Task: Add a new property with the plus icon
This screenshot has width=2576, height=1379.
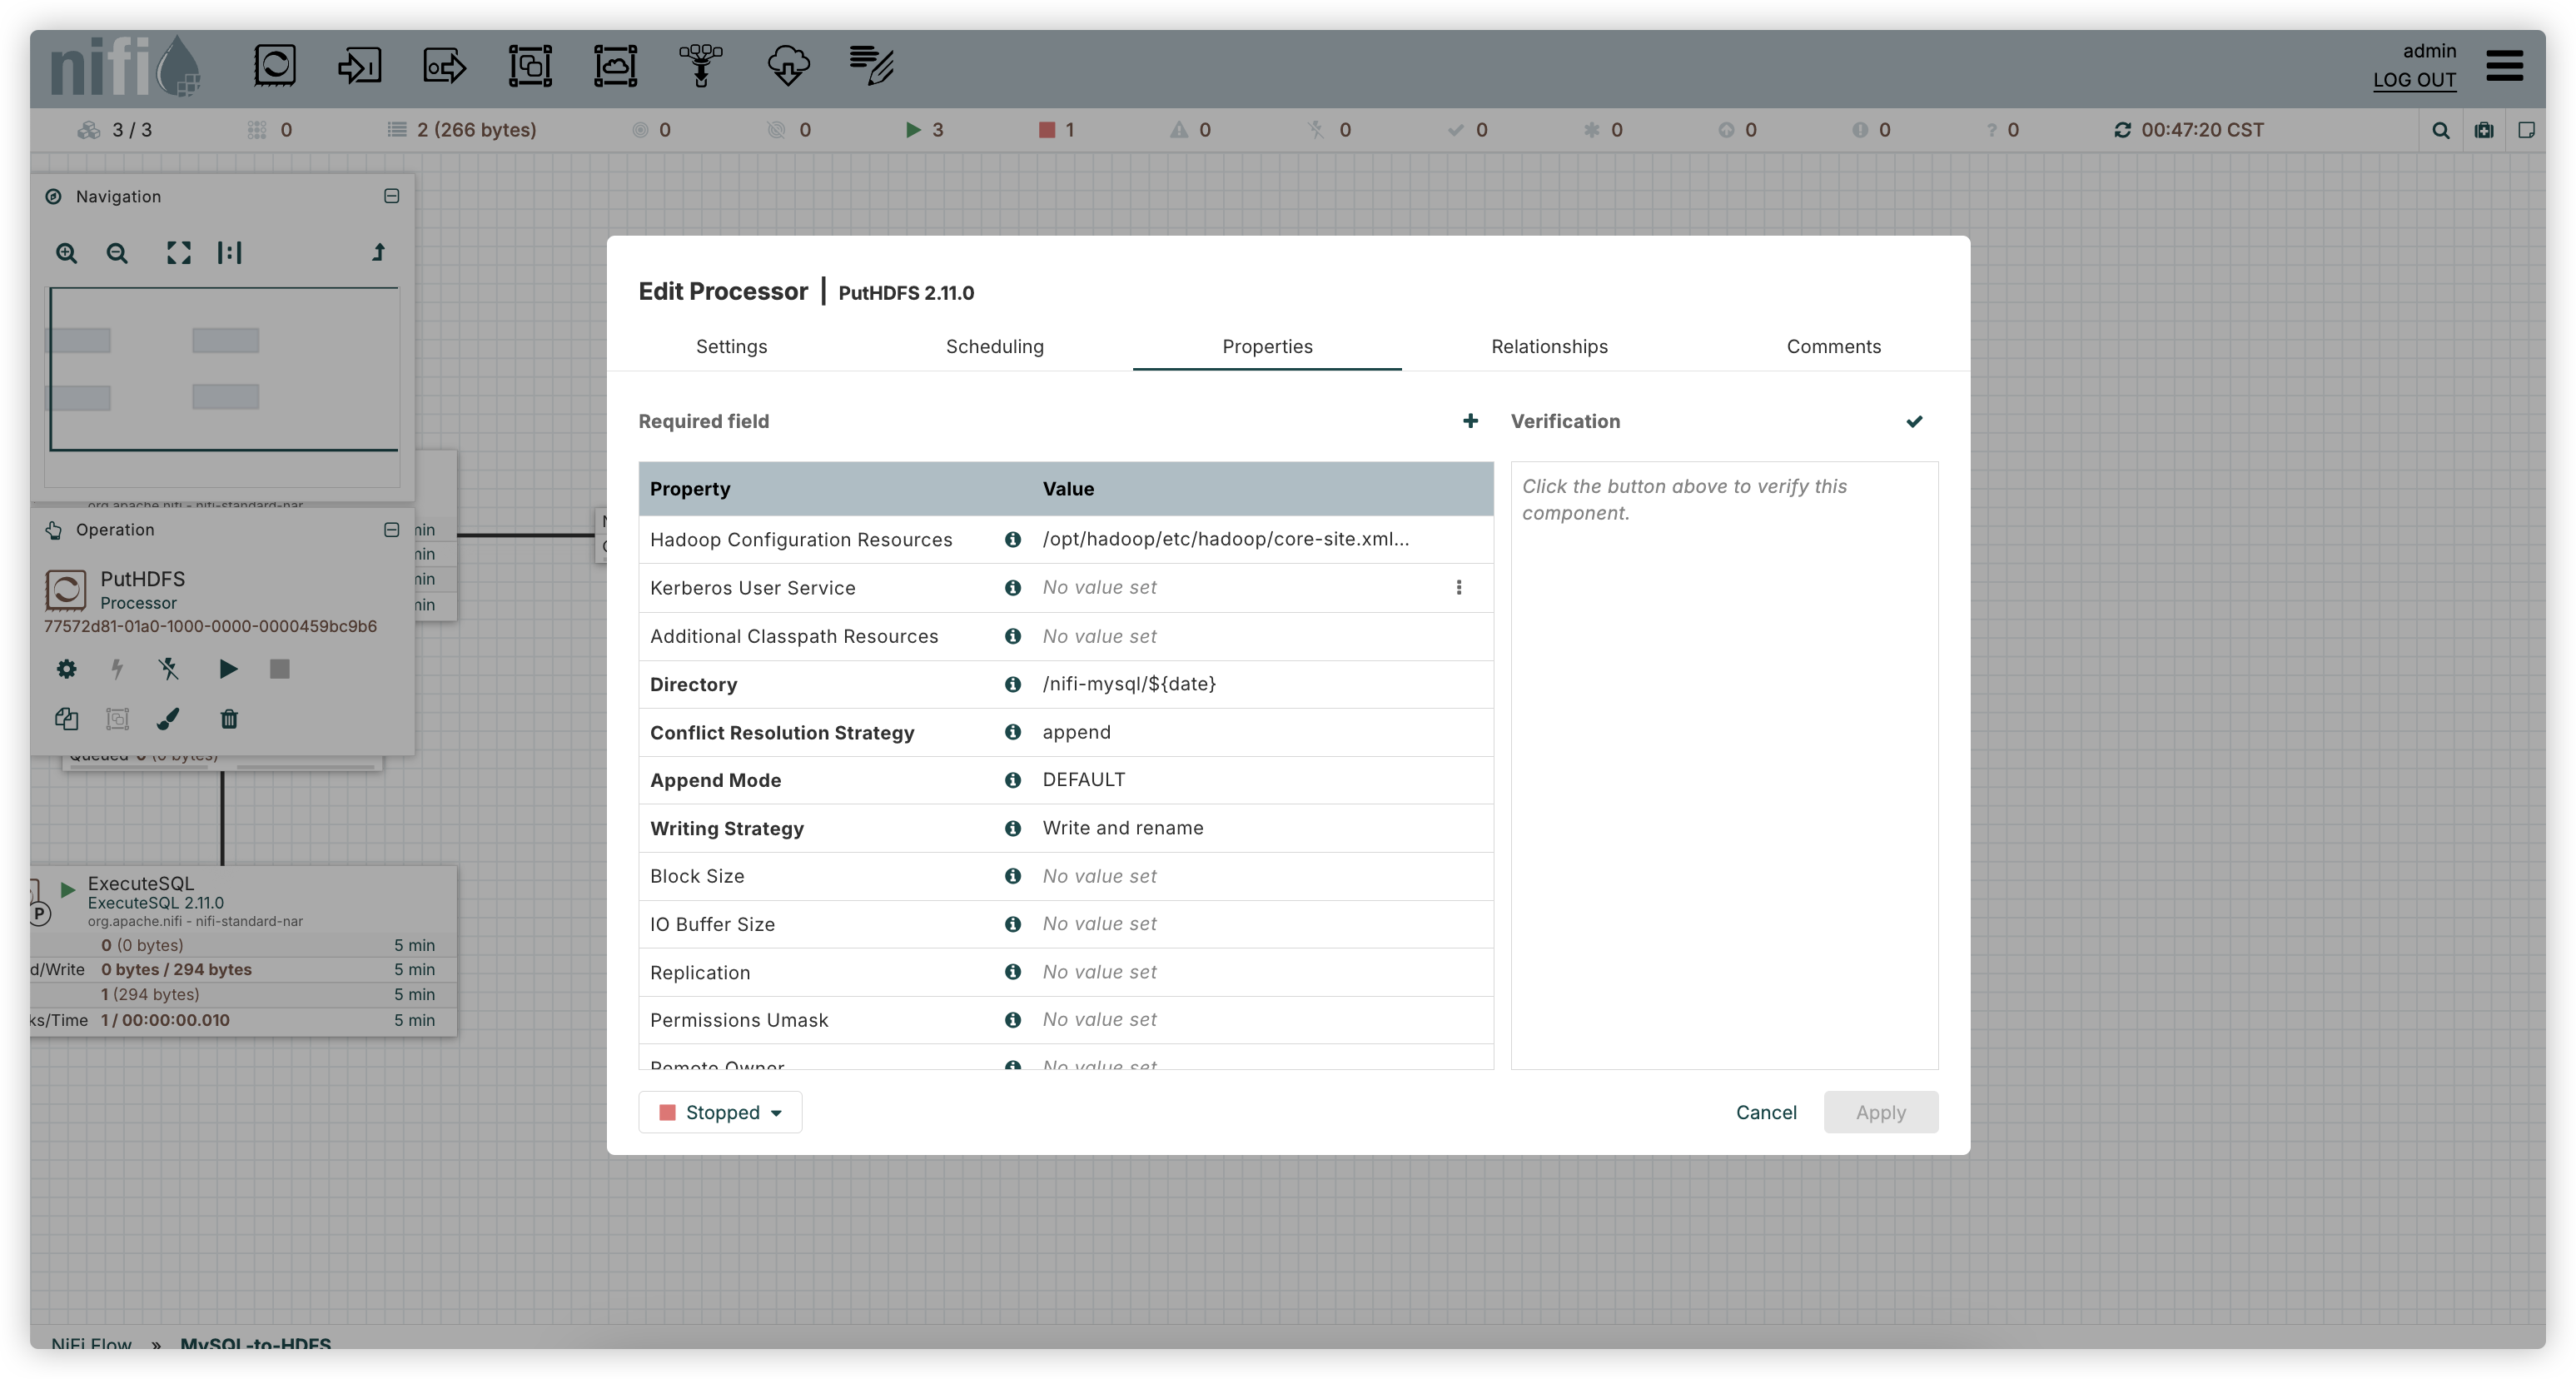Action: pos(1470,421)
